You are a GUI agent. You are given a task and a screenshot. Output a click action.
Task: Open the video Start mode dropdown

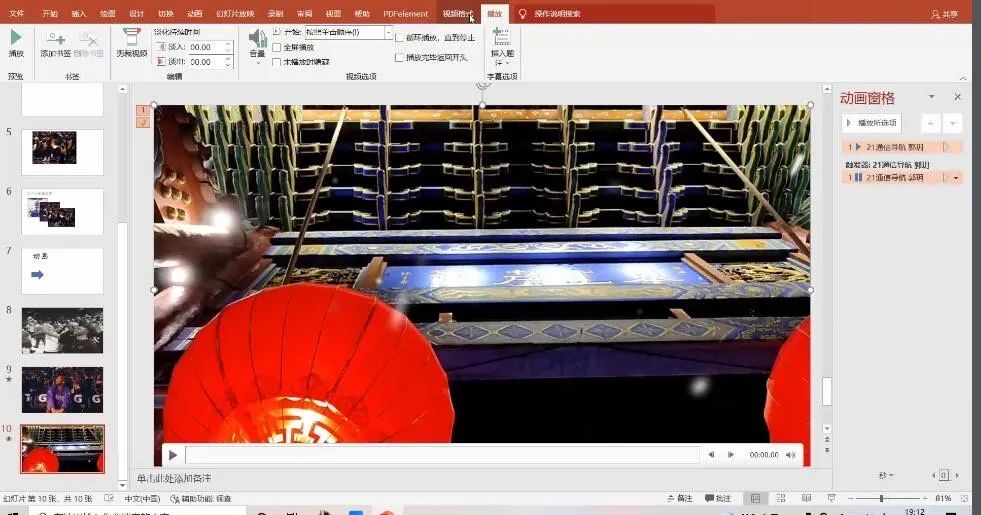click(x=389, y=33)
